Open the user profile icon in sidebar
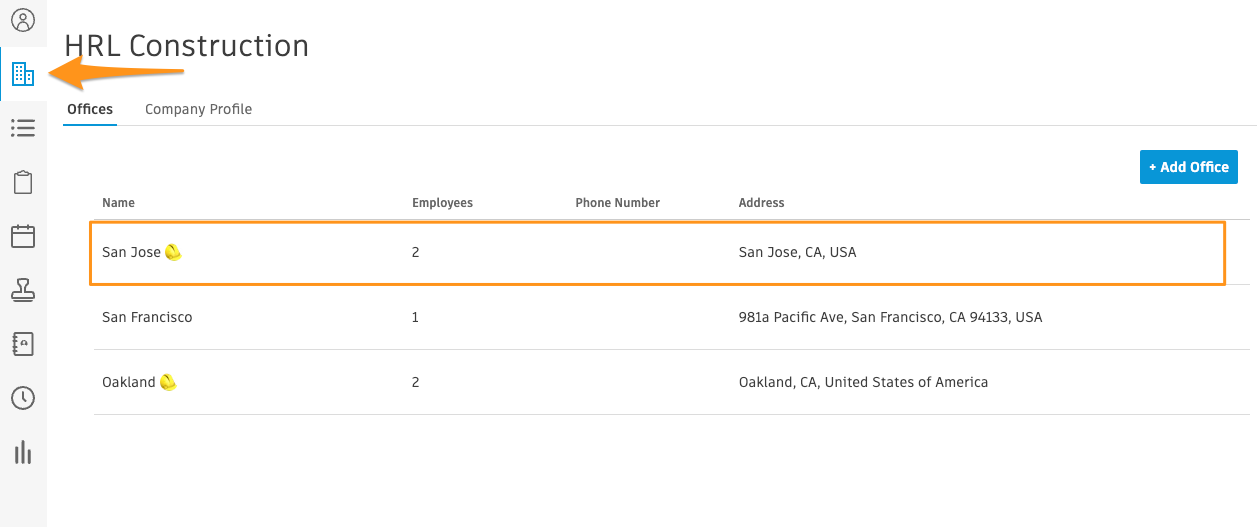This screenshot has width=1259, height=527. click(x=23, y=20)
